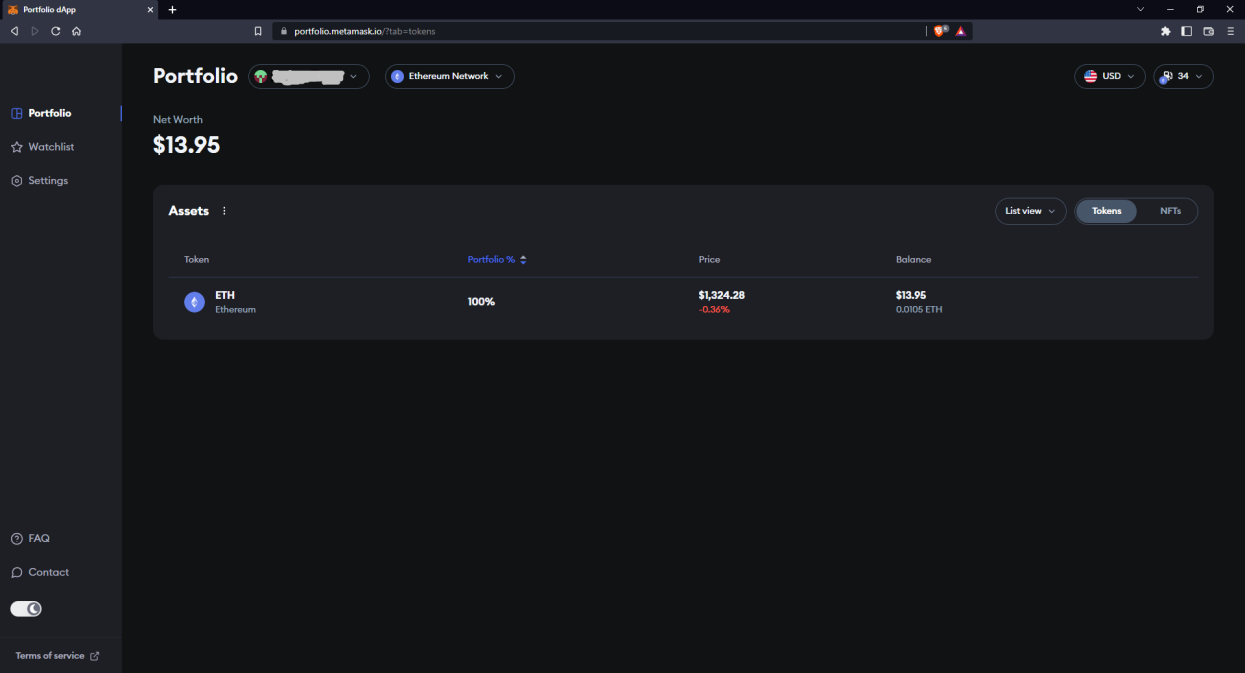Expand the List view dropdown
Viewport: 1245px width, 673px height.
[x=1030, y=211]
